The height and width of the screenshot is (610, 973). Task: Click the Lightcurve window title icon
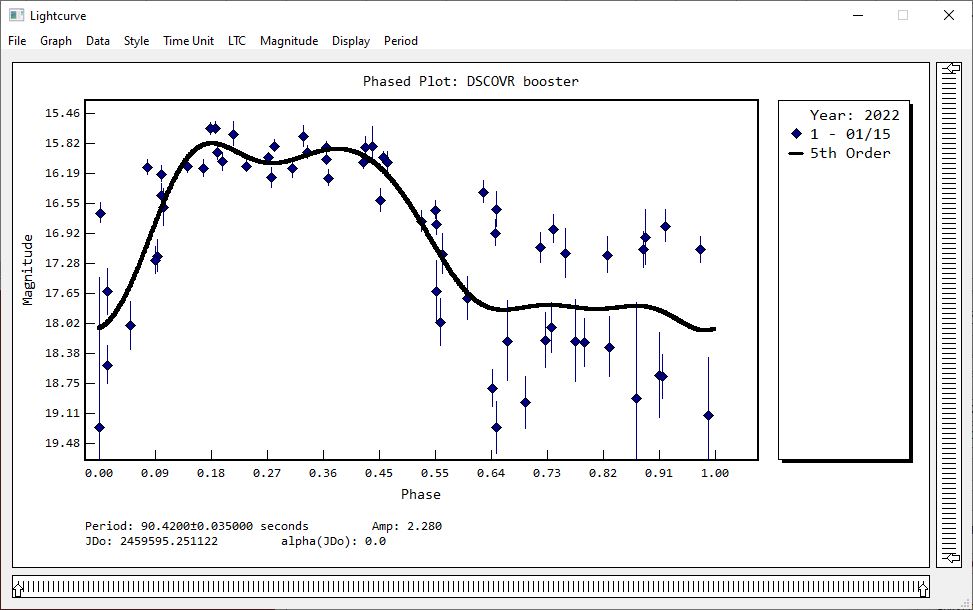[16, 15]
